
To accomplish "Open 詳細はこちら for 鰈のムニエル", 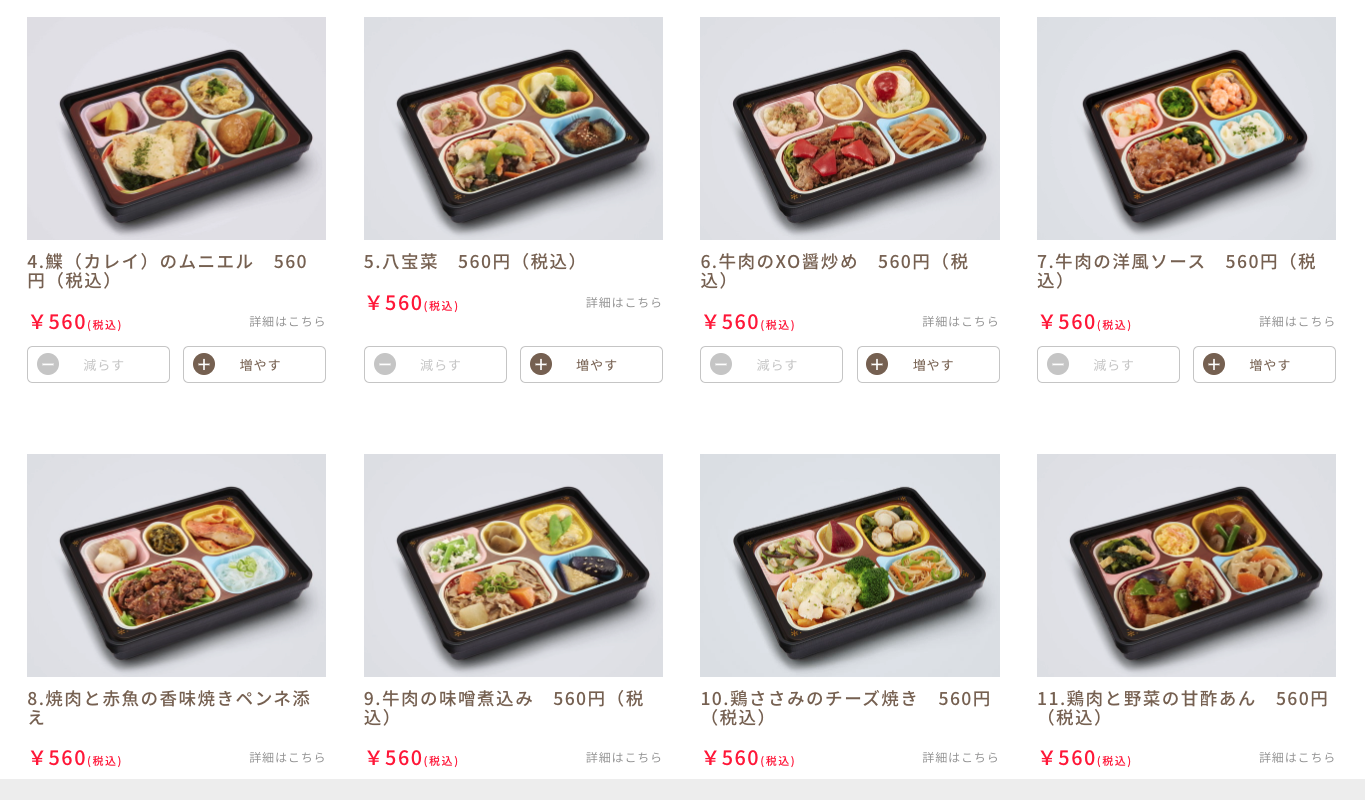I will tap(288, 321).
